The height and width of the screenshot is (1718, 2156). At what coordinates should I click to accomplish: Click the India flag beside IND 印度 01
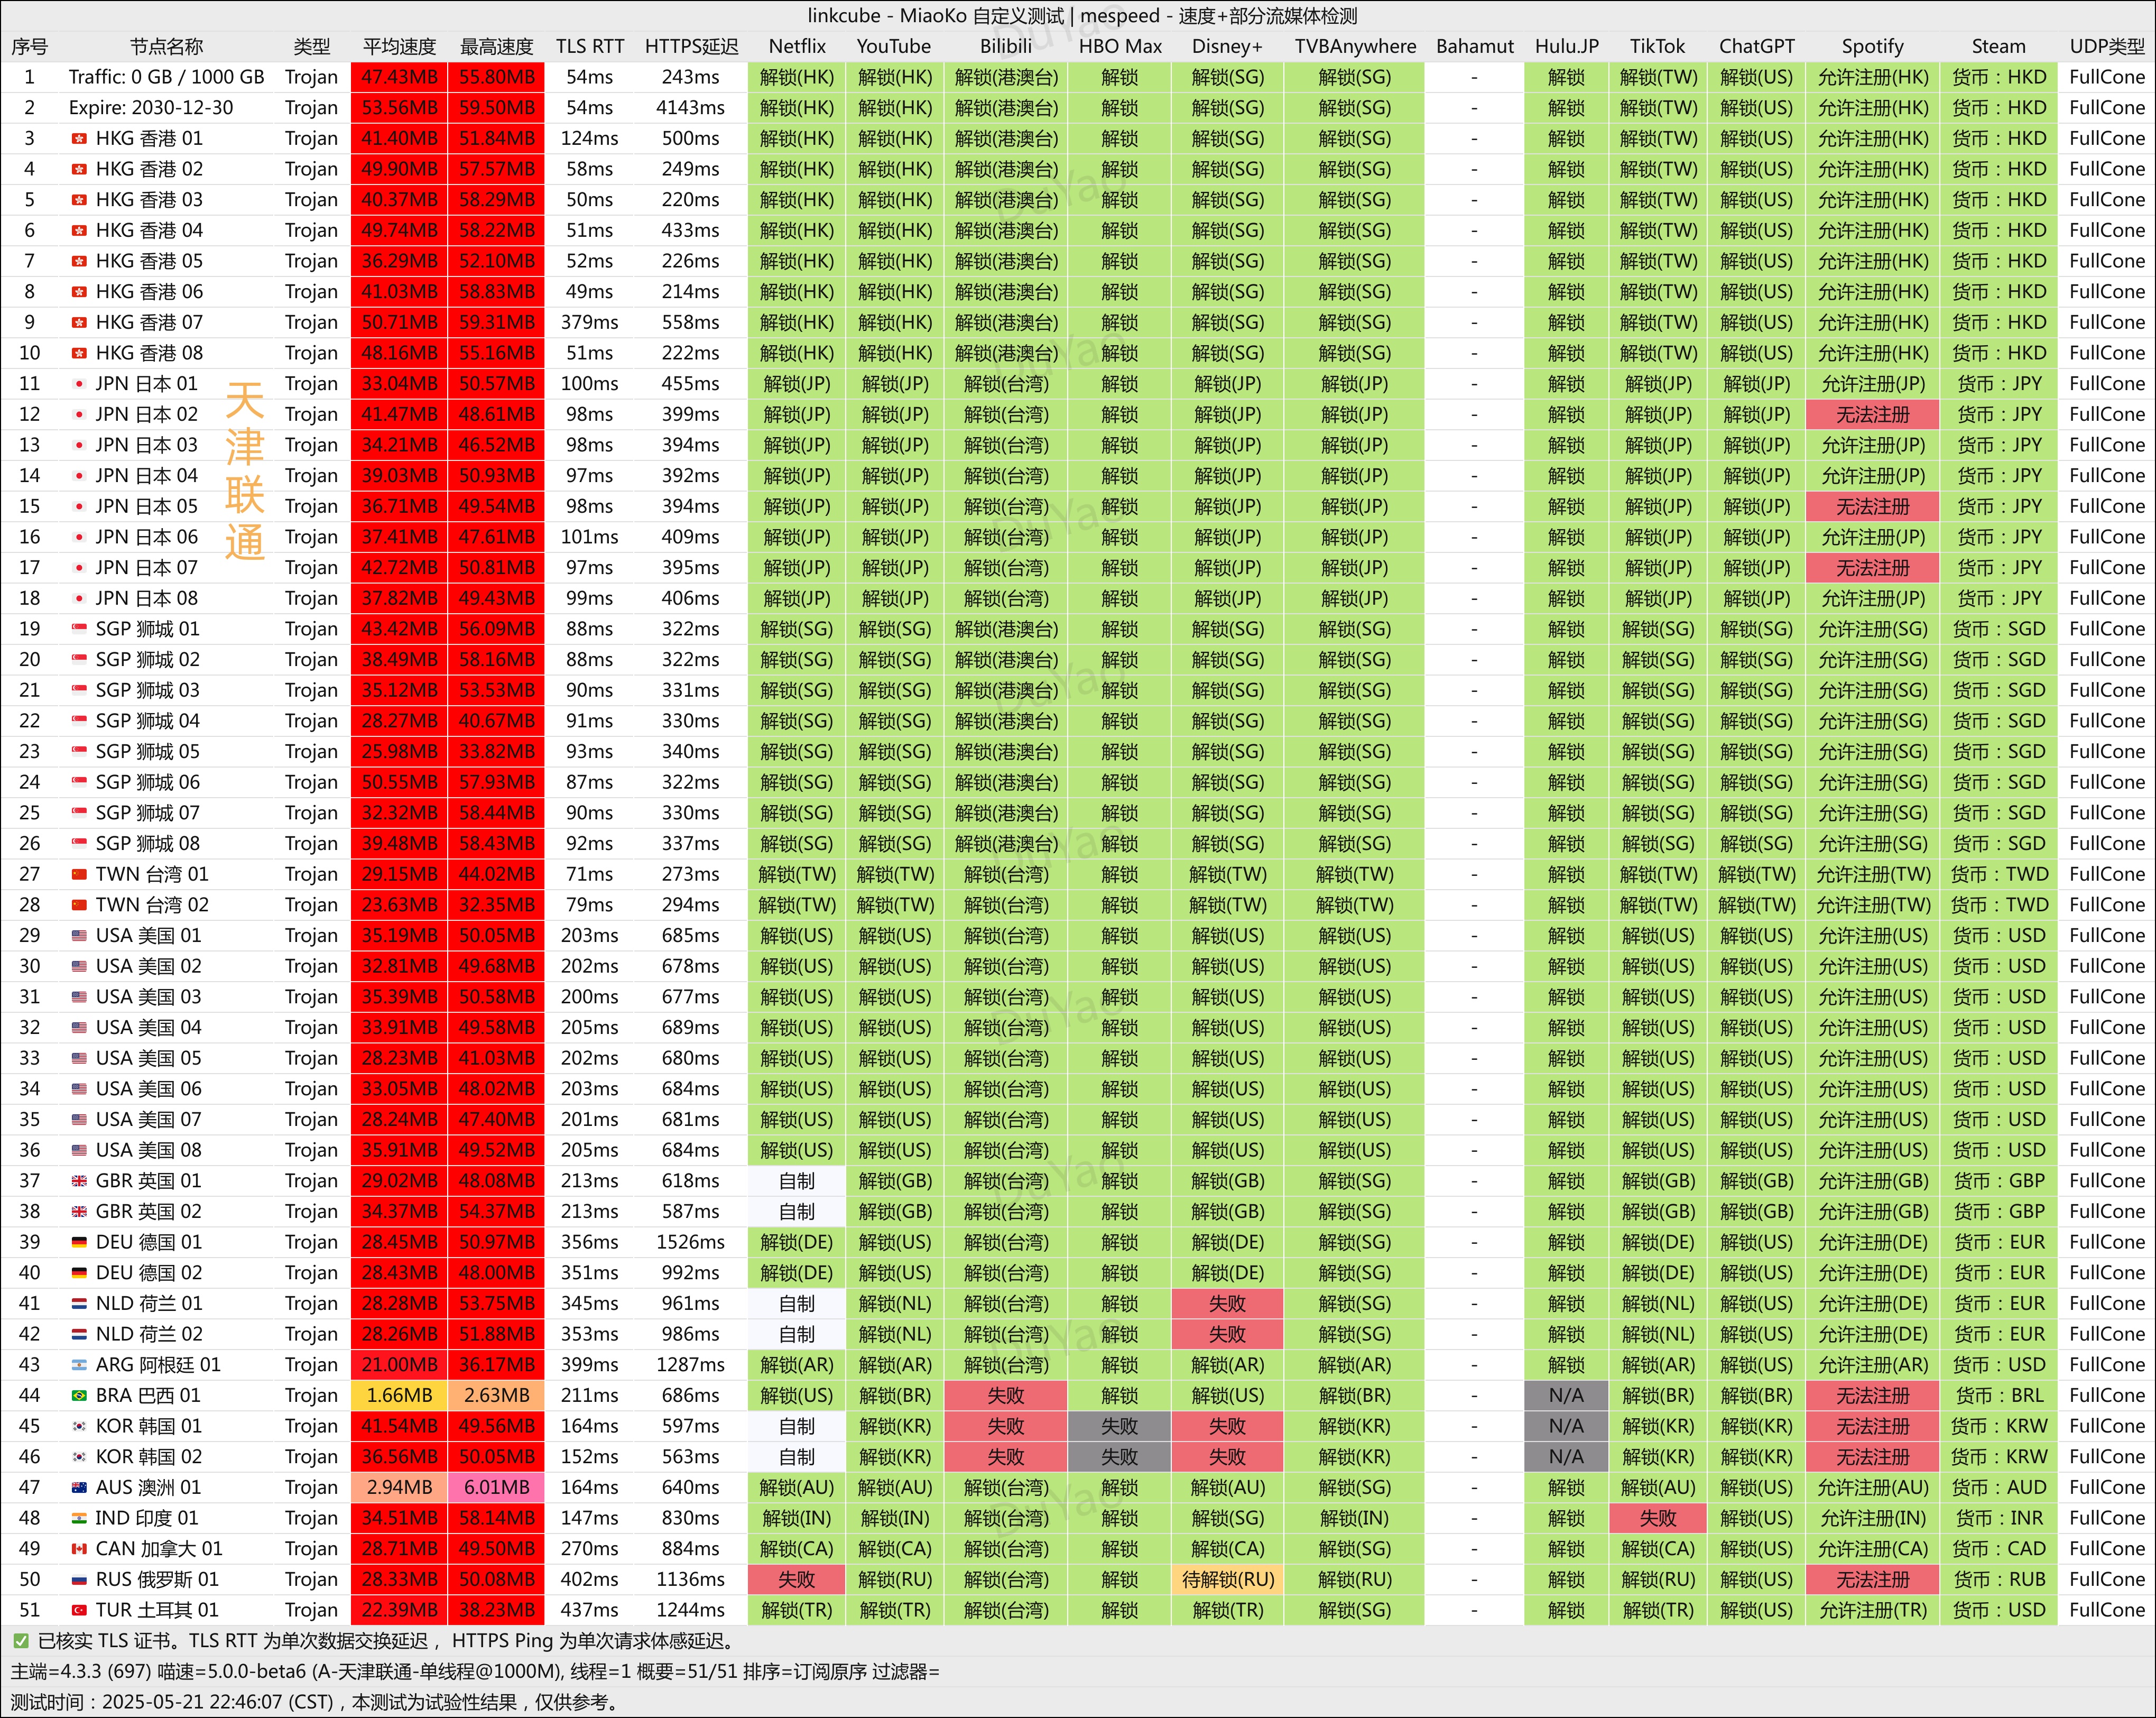[79, 1518]
